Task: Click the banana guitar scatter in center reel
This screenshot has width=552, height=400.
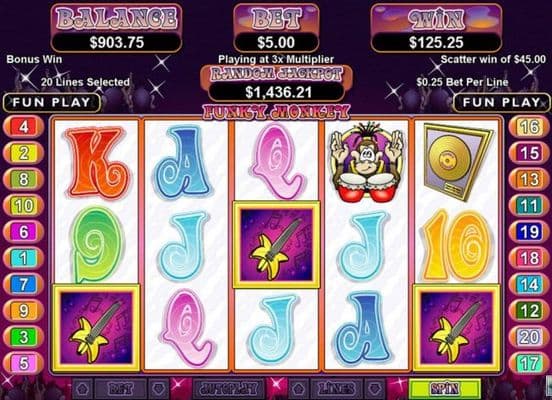Action: (x=276, y=244)
